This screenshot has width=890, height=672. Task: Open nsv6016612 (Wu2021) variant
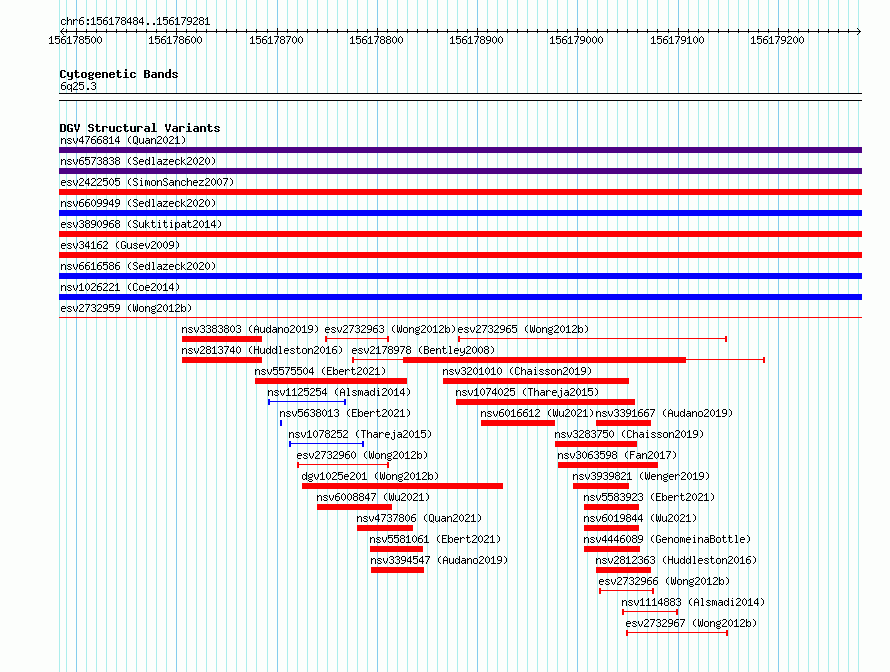coord(537,413)
